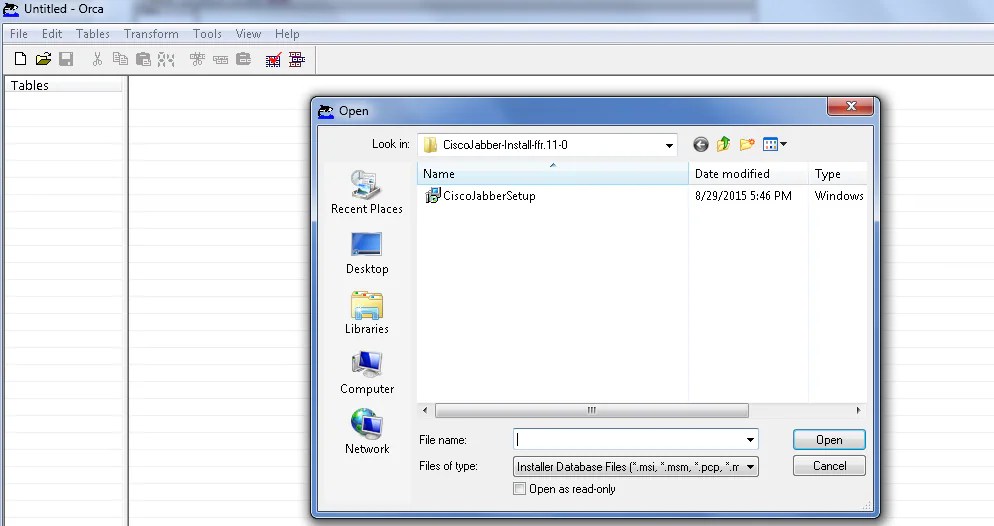994x526 pixels.
Task: Click the Tables pane header
Action: tap(63, 86)
